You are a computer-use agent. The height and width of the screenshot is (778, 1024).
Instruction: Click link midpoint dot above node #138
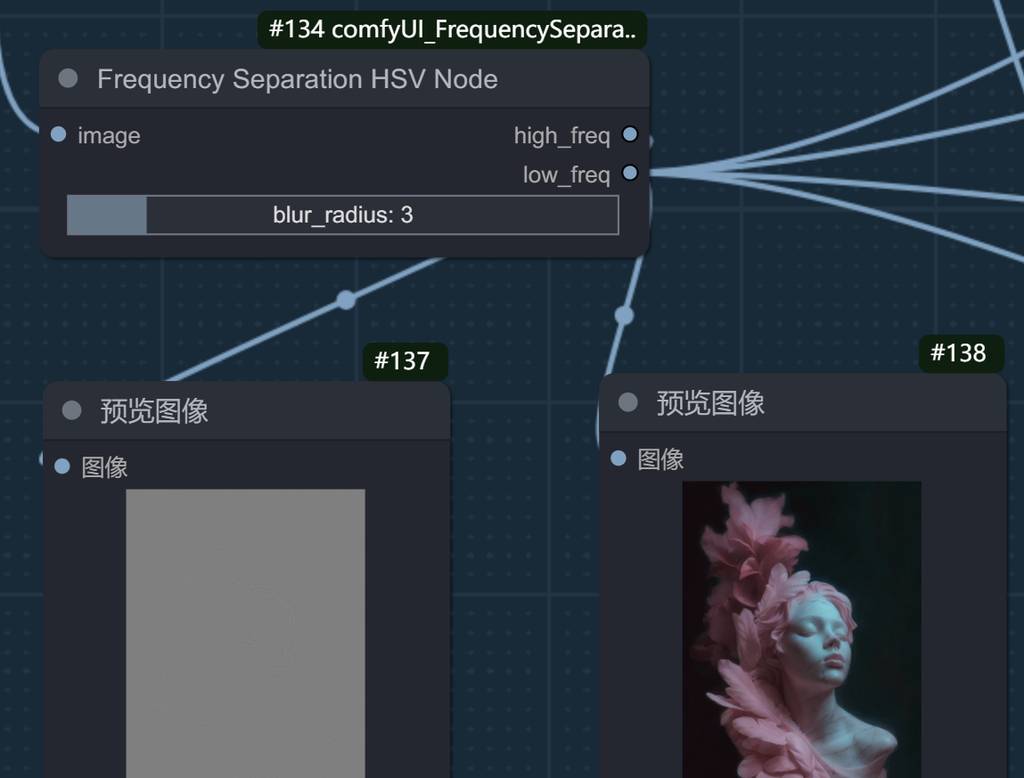(x=624, y=316)
